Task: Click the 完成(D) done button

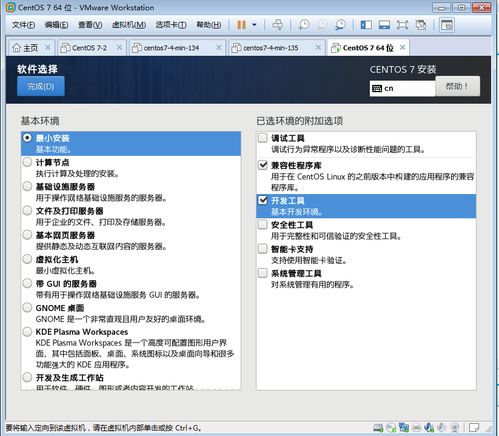Action: point(41,86)
